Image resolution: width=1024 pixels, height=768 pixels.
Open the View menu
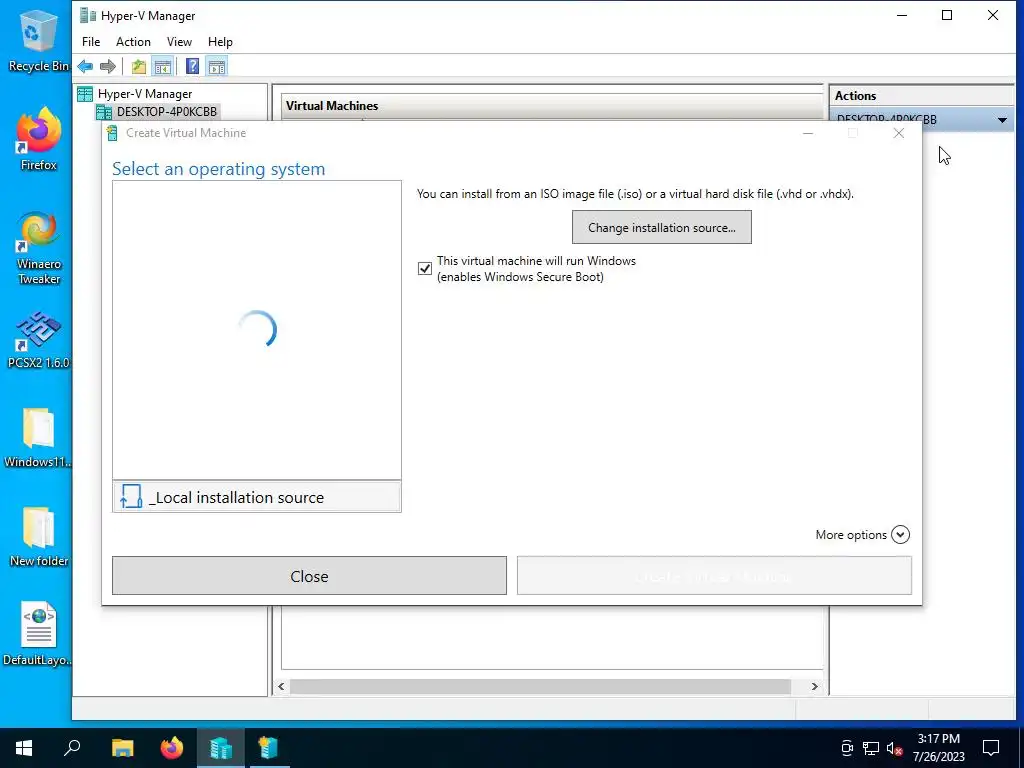[x=179, y=42]
